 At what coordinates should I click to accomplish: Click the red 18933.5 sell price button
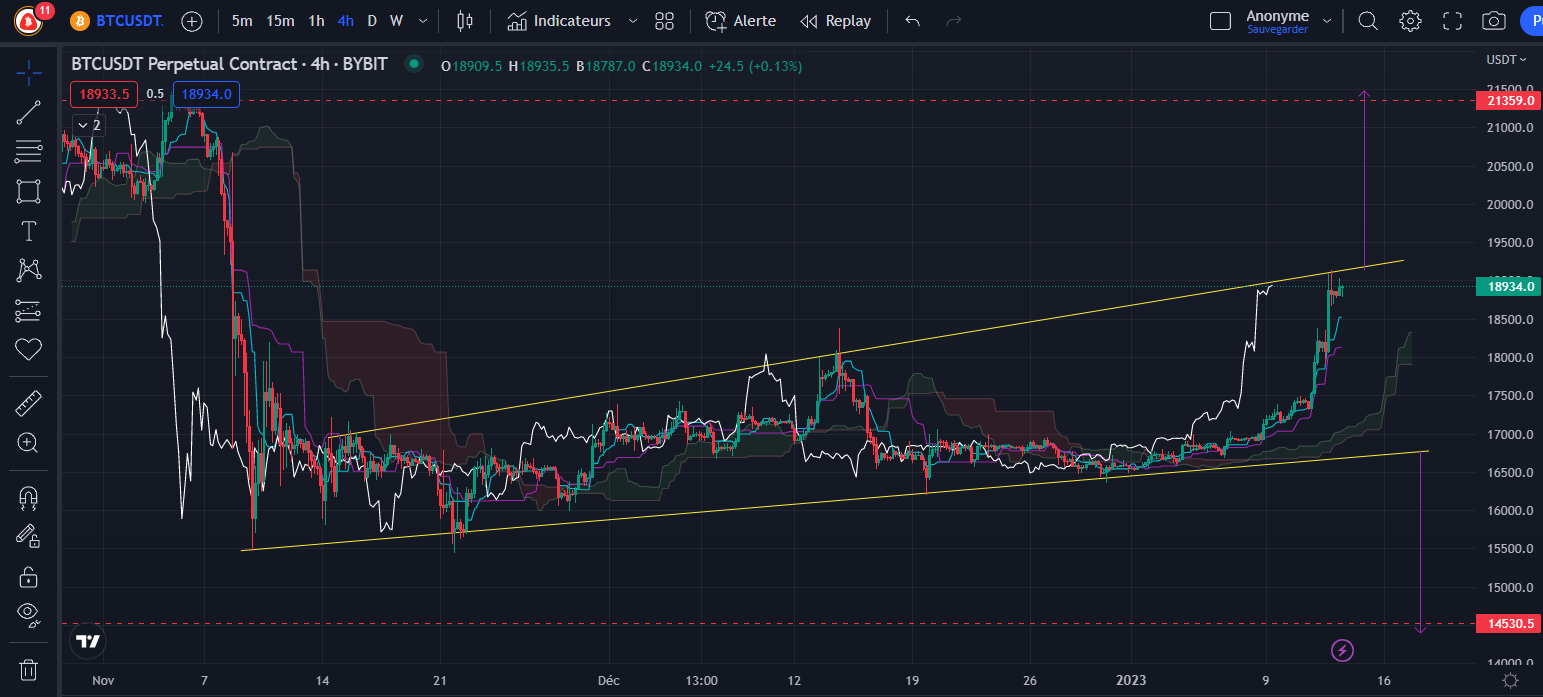pos(104,94)
